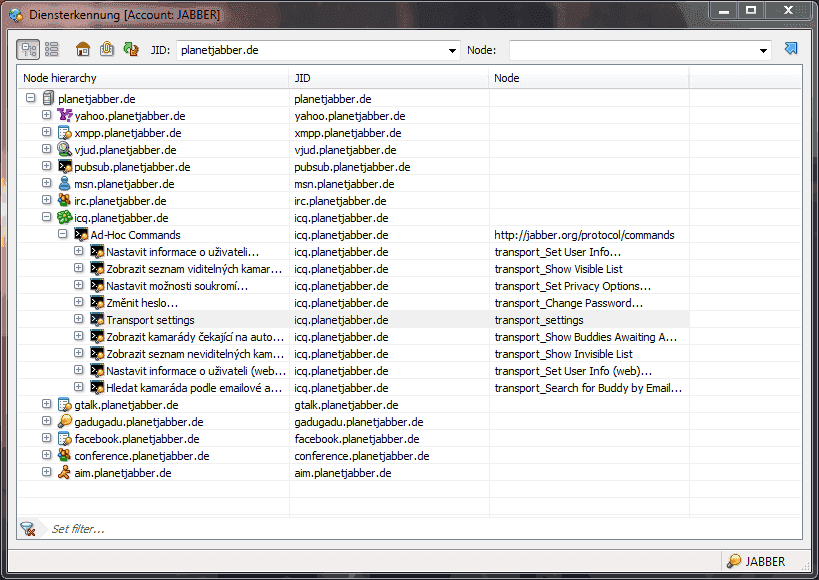
Task: Expand aim.planetjabber.de node
Action: point(46,472)
